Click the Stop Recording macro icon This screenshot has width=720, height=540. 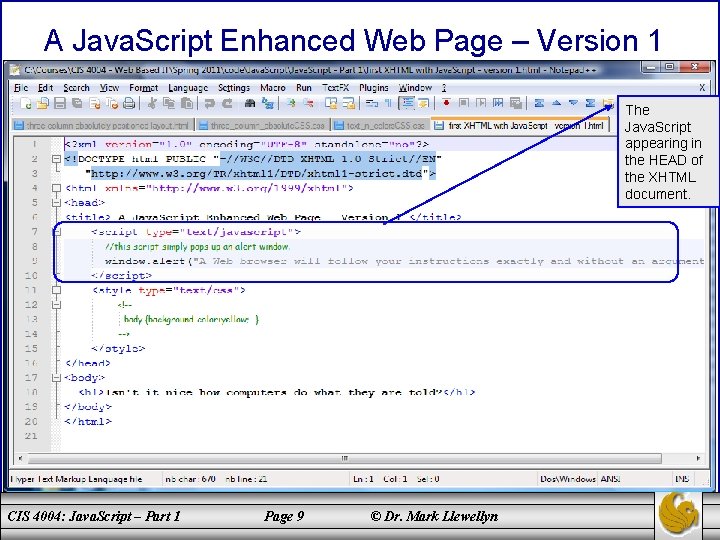click(x=464, y=103)
